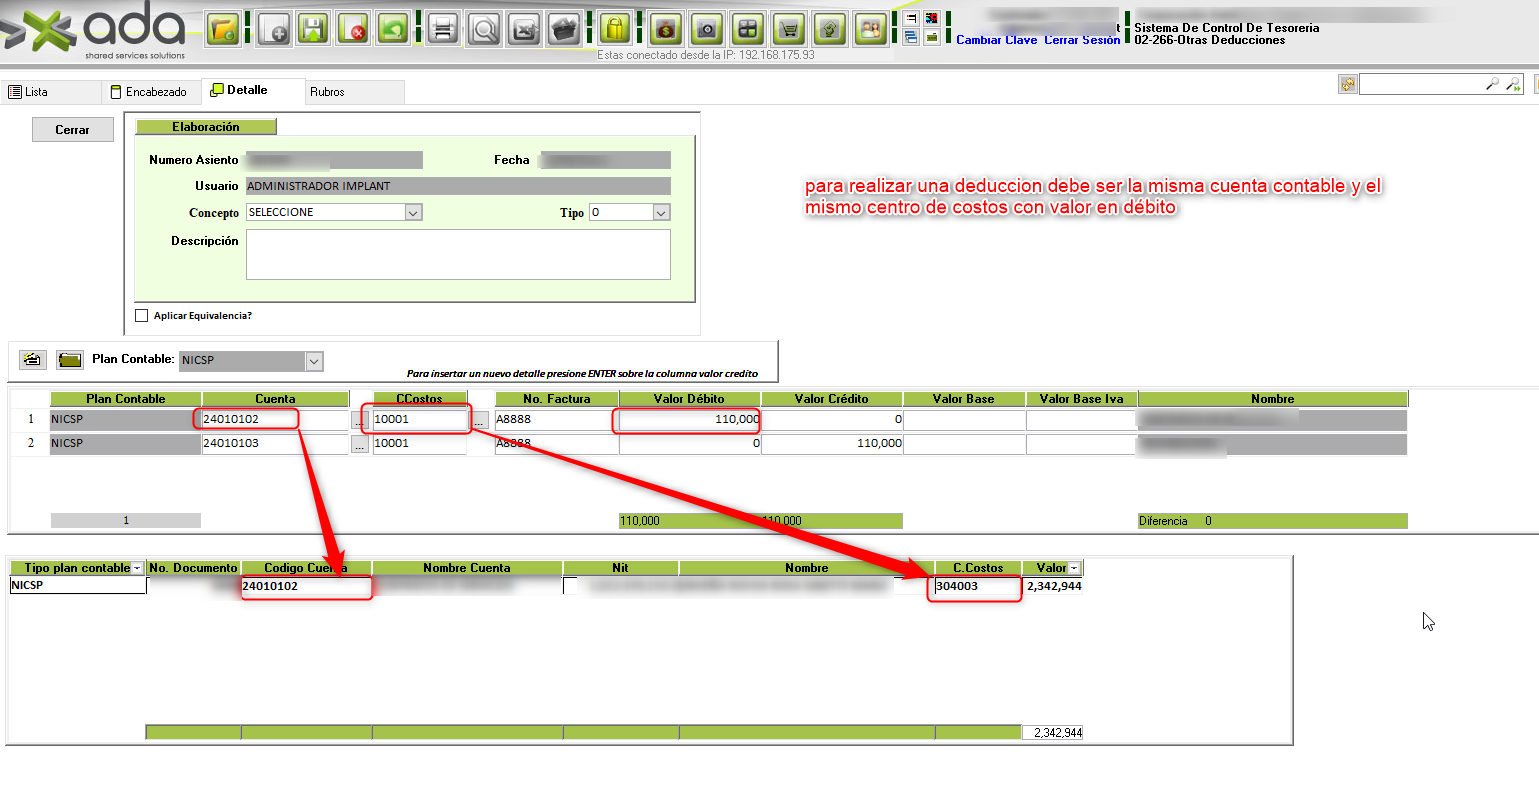Tick the Nit checkbox in the lower grid

pos(570,586)
